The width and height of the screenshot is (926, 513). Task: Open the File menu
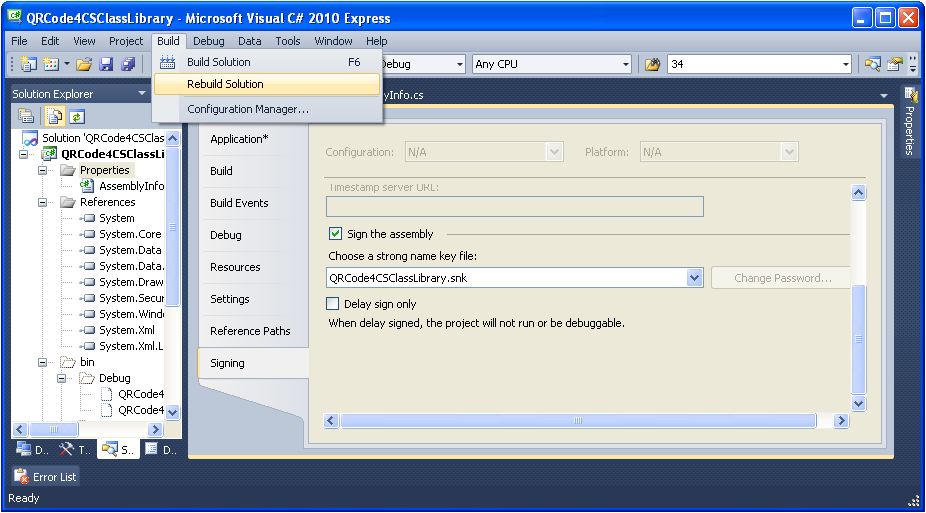[19, 41]
